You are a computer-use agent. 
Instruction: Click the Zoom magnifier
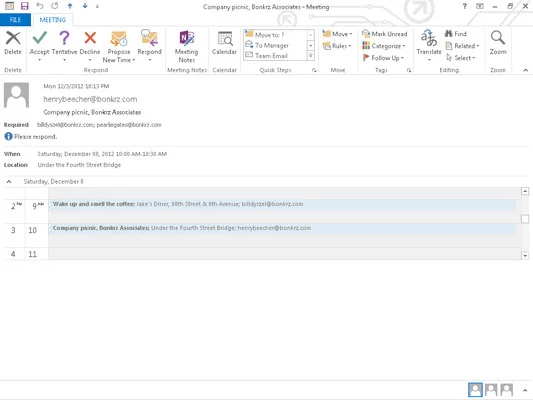point(498,43)
